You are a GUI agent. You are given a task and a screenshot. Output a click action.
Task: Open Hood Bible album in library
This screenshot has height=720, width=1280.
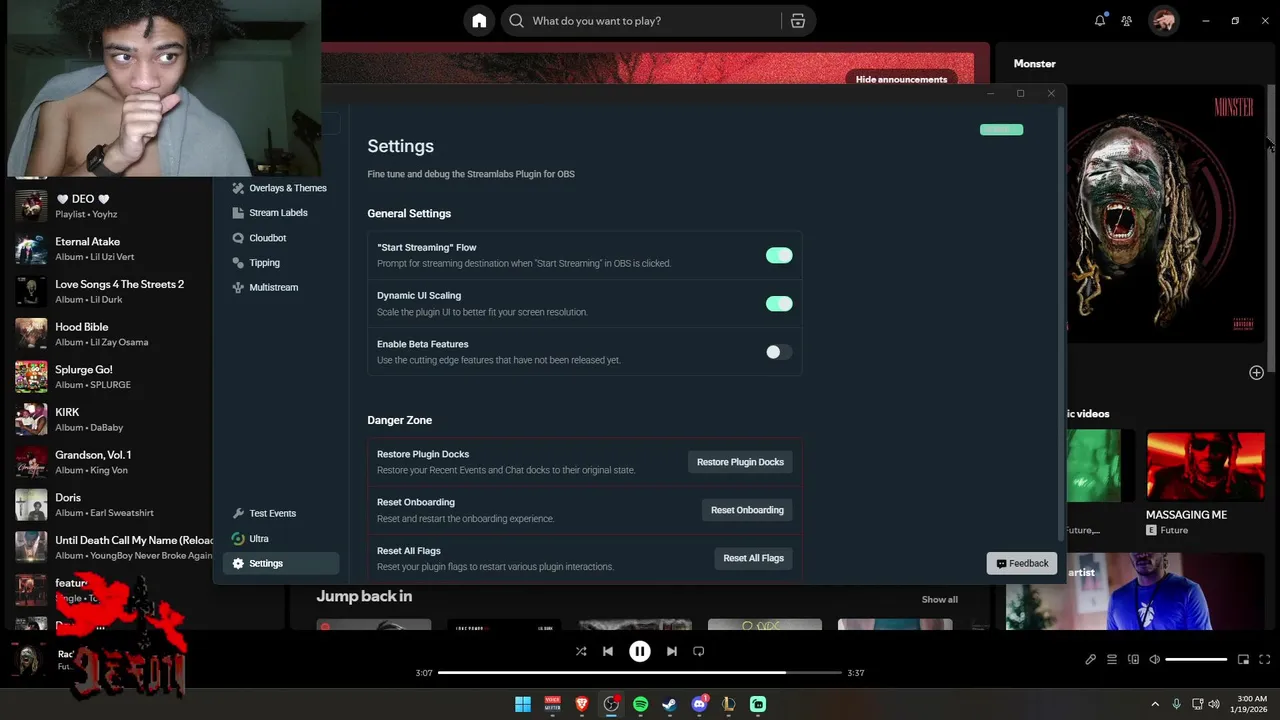(x=110, y=334)
